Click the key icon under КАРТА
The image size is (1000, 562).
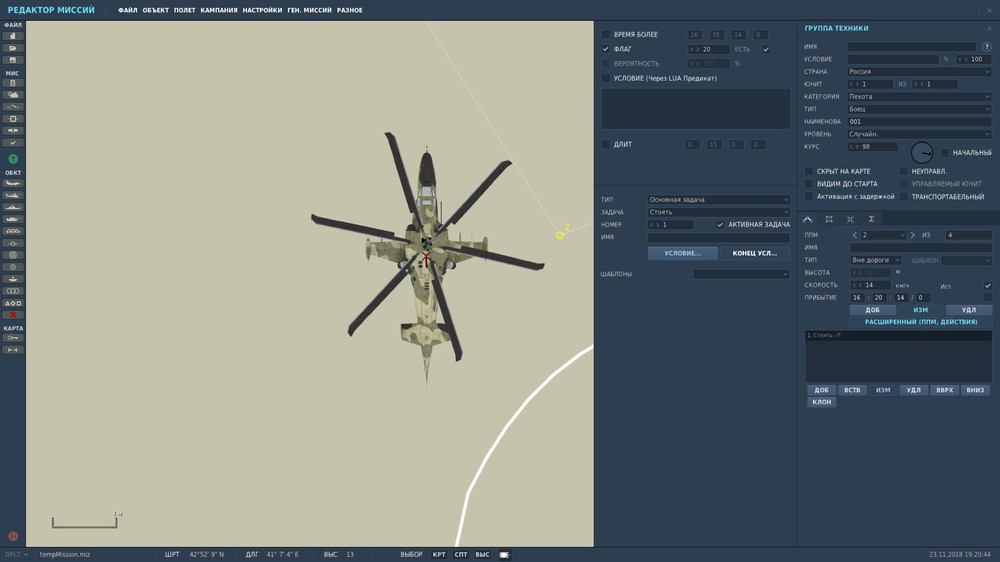point(13,338)
